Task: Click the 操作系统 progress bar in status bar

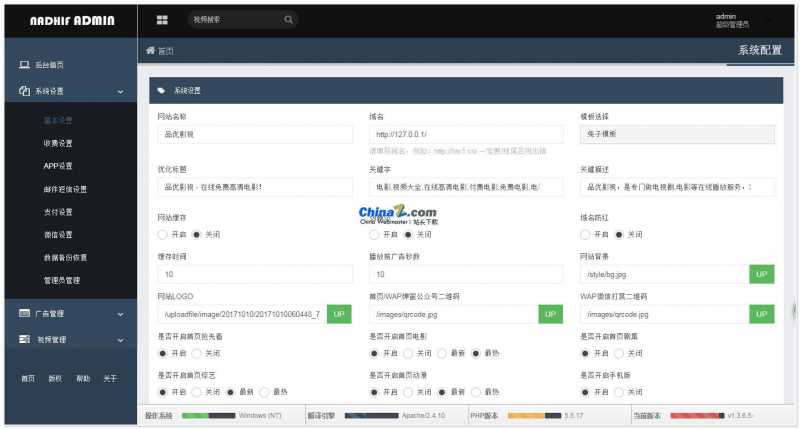Action: pyautogui.click(x=207, y=414)
